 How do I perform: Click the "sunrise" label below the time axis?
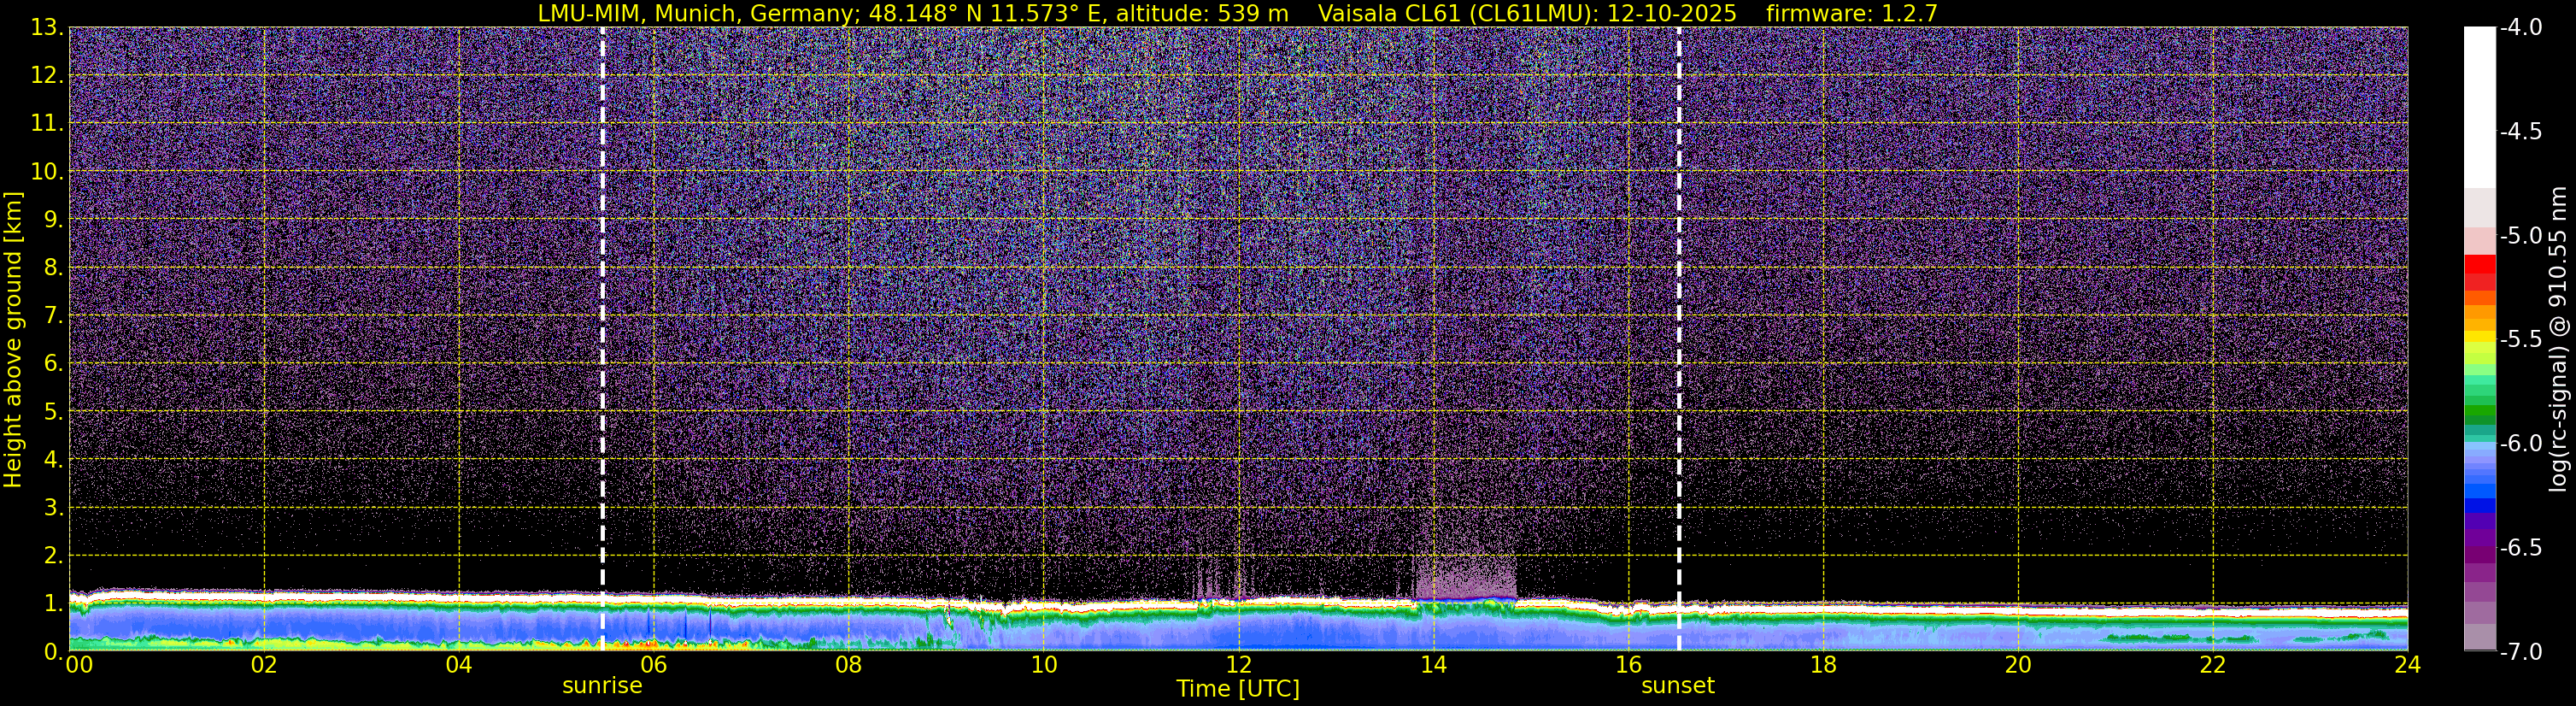(x=602, y=686)
